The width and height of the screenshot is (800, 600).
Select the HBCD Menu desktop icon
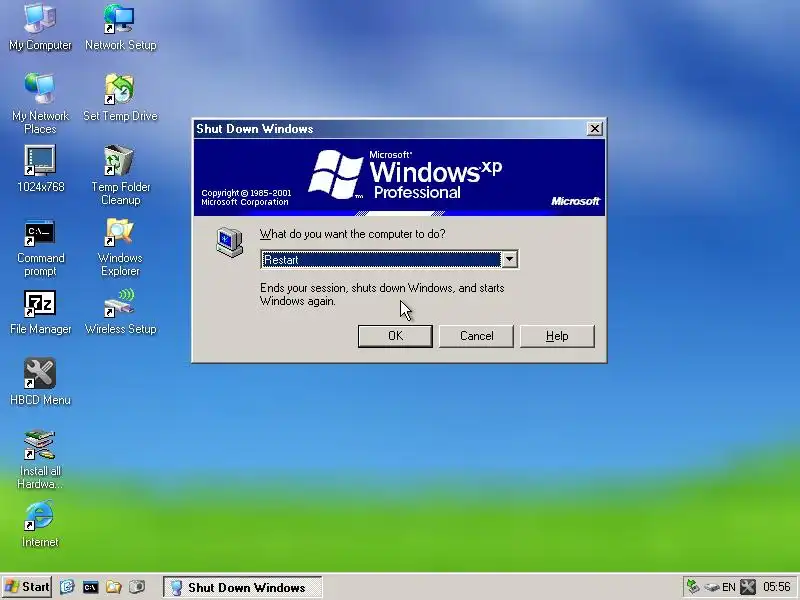(40, 382)
